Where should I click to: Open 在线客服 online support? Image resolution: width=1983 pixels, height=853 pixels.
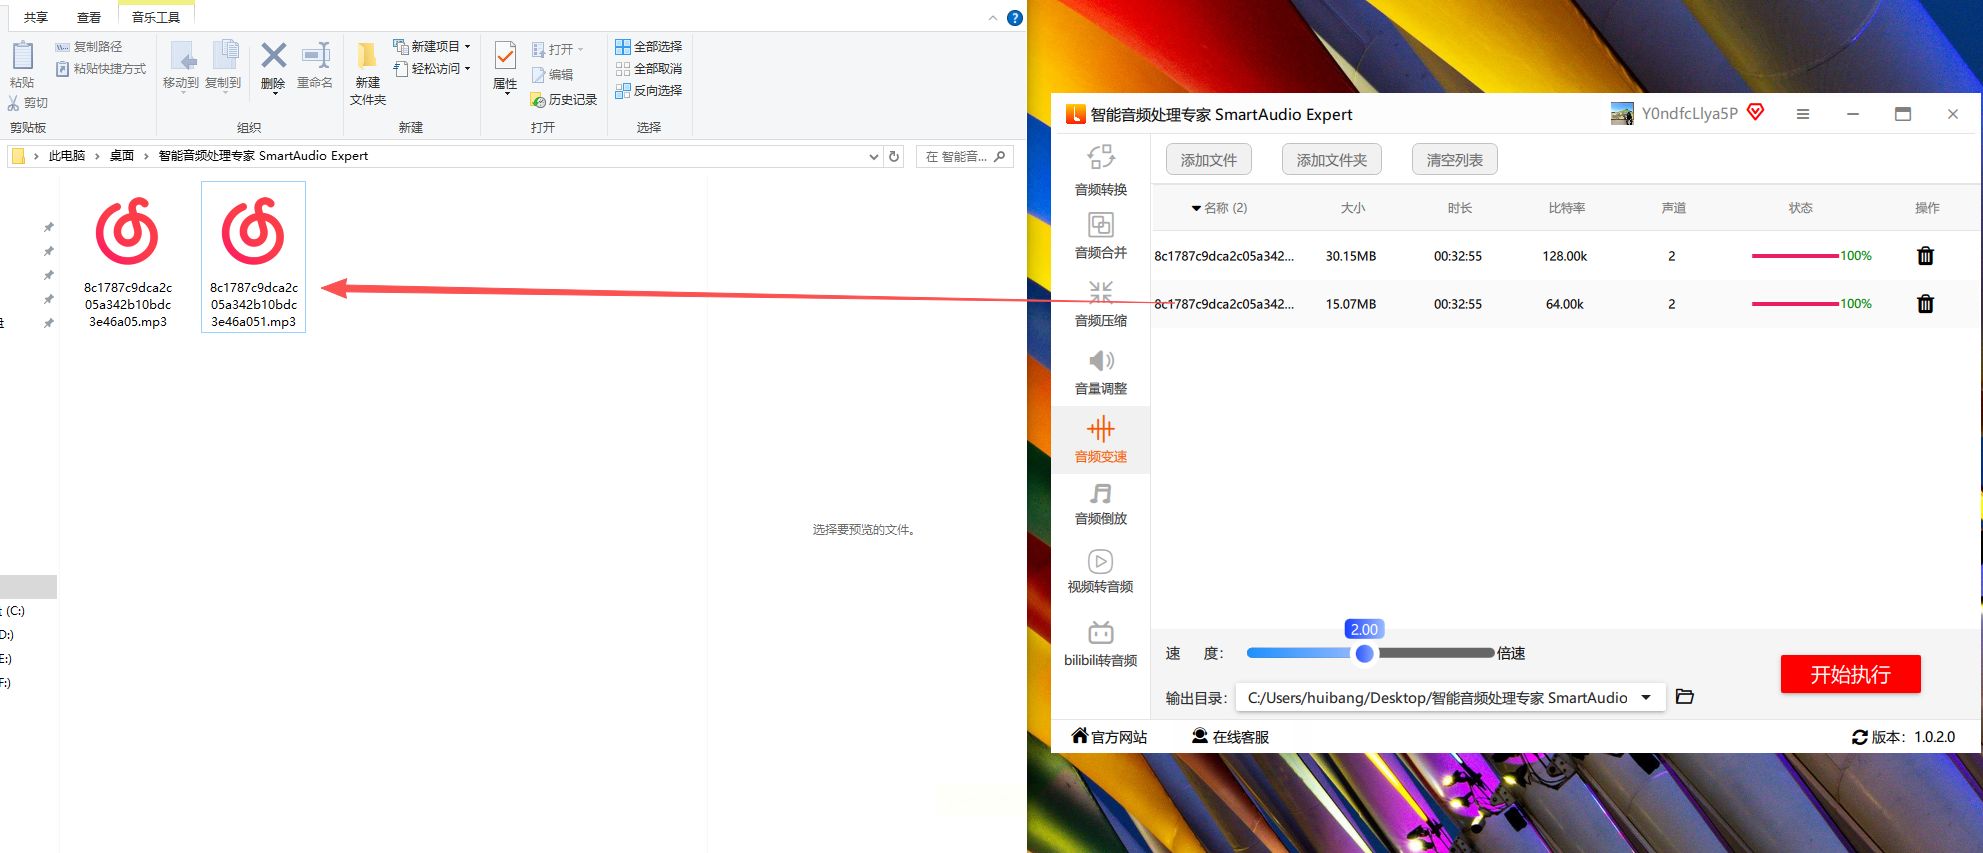click(1230, 737)
